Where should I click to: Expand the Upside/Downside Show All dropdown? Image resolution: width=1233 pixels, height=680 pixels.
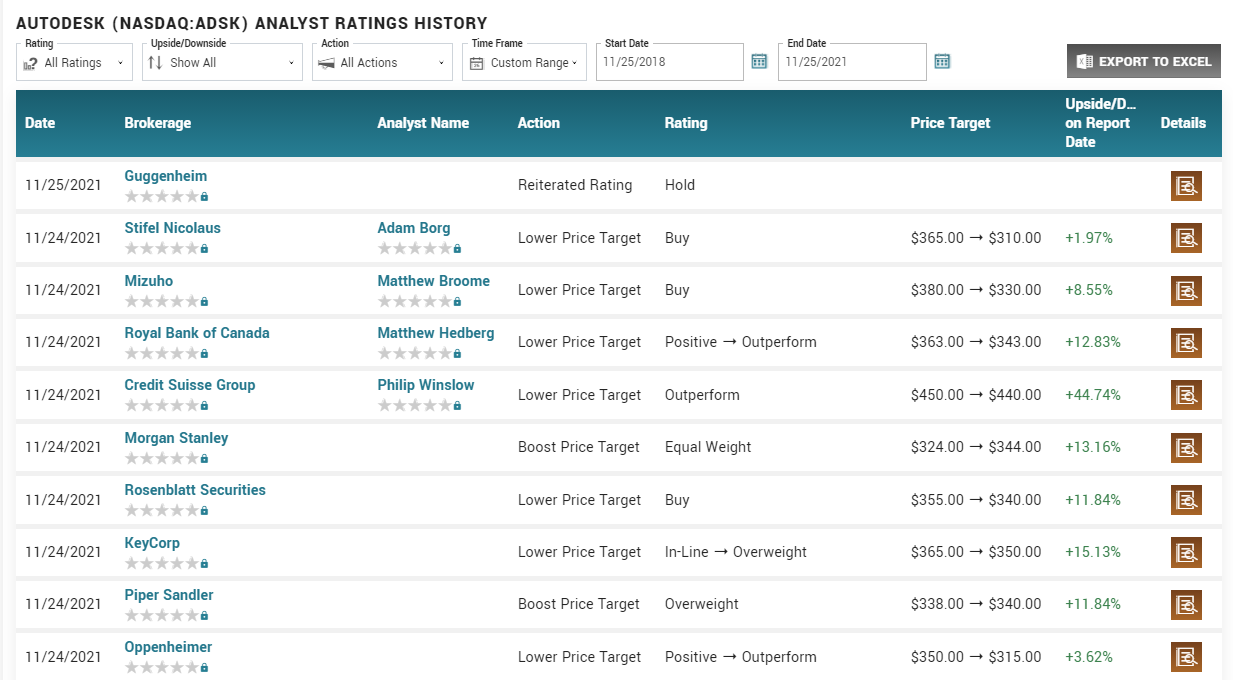(x=220, y=62)
